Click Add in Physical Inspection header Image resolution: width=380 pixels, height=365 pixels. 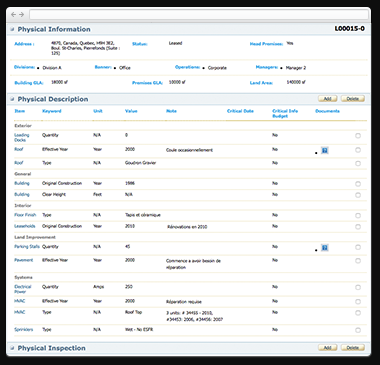coord(328,348)
